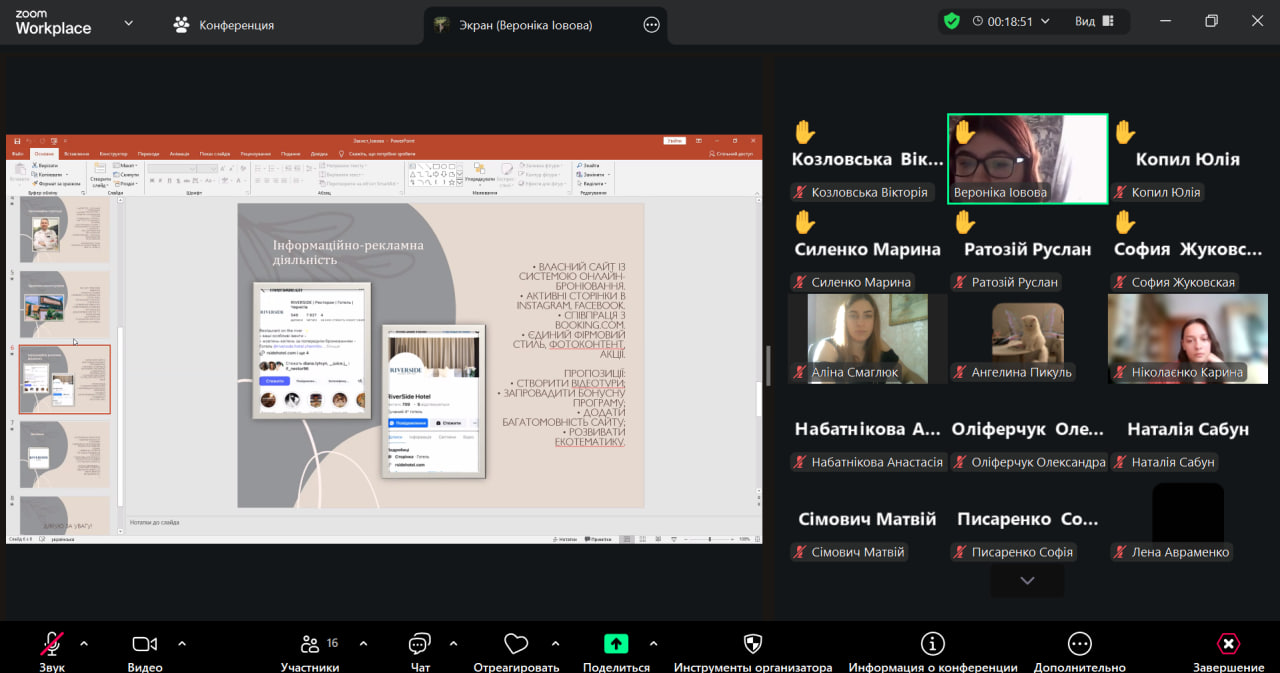Image resolution: width=1280 pixels, height=673 pixels.
Task: Expand audio options arrow next to Звук
Action: tap(84, 643)
